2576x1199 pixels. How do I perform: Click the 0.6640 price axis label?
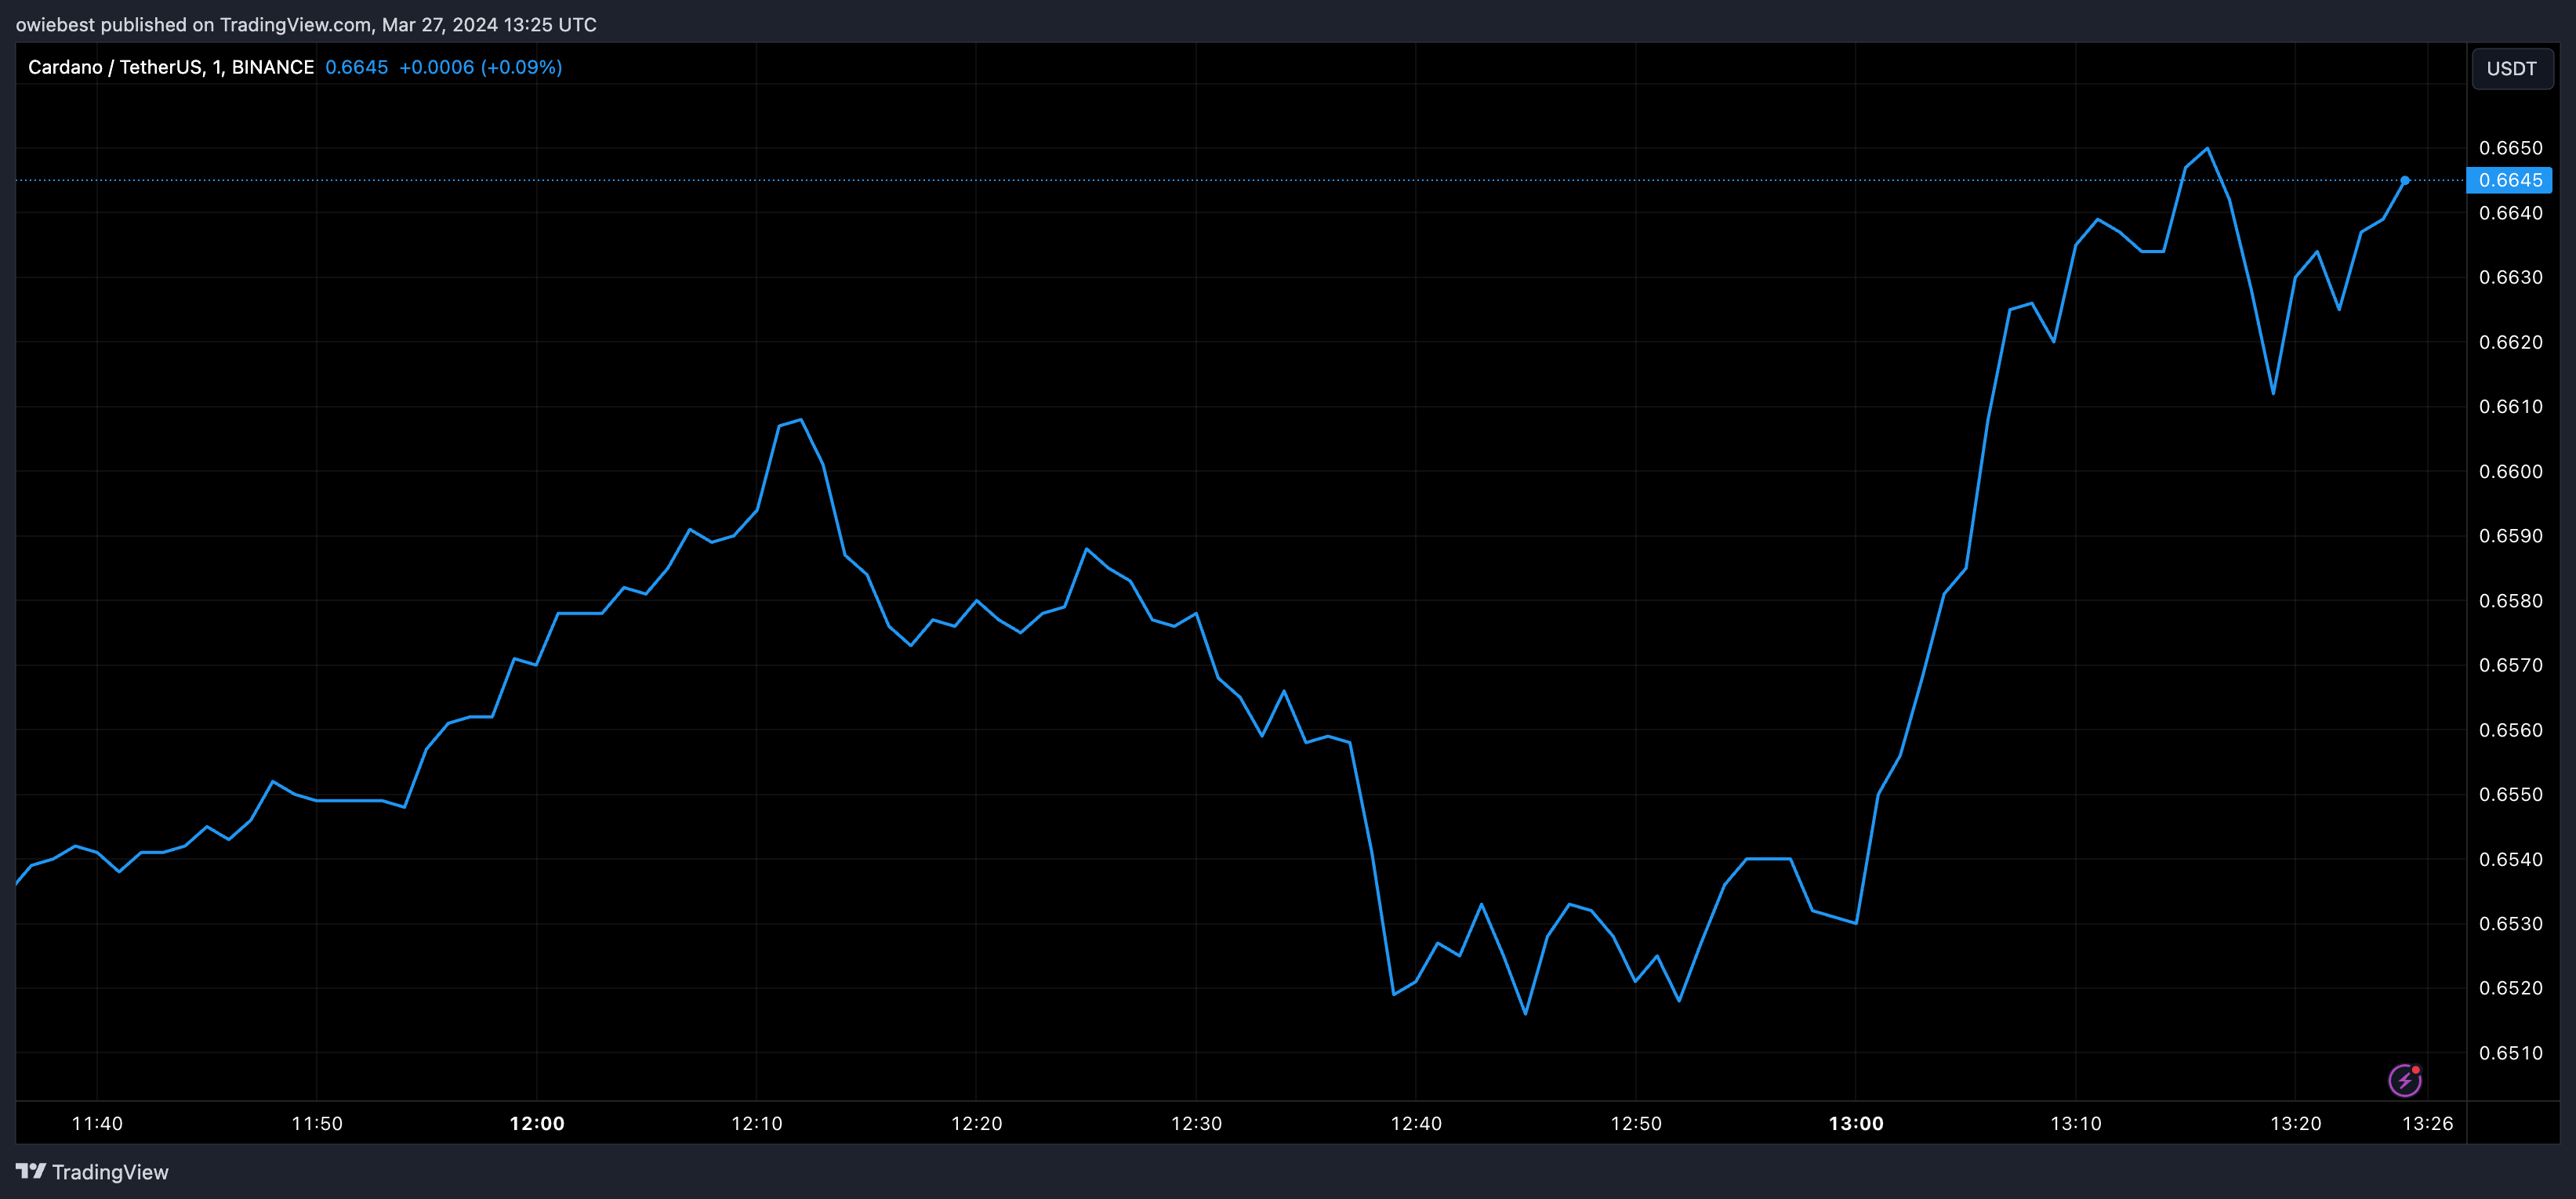[2510, 212]
